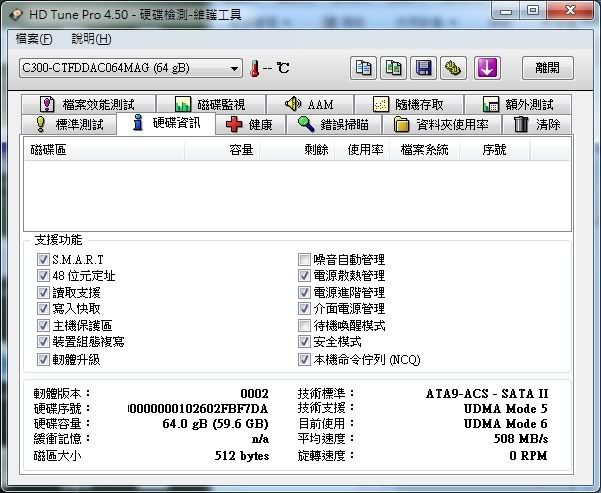Click the capacity value 64.0 gB (59.6 GB)

point(215,424)
